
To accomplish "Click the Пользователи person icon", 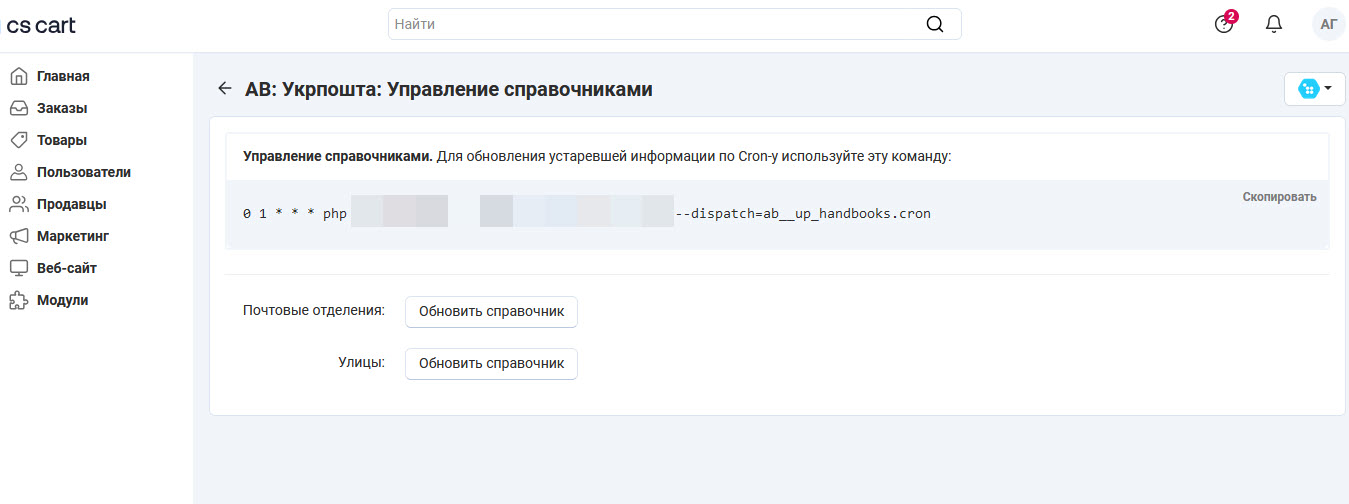I will pyautogui.click(x=18, y=172).
